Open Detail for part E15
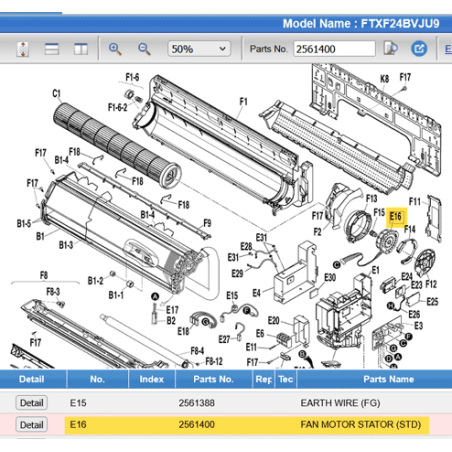This screenshot has height=452, width=452. click(32, 403)
